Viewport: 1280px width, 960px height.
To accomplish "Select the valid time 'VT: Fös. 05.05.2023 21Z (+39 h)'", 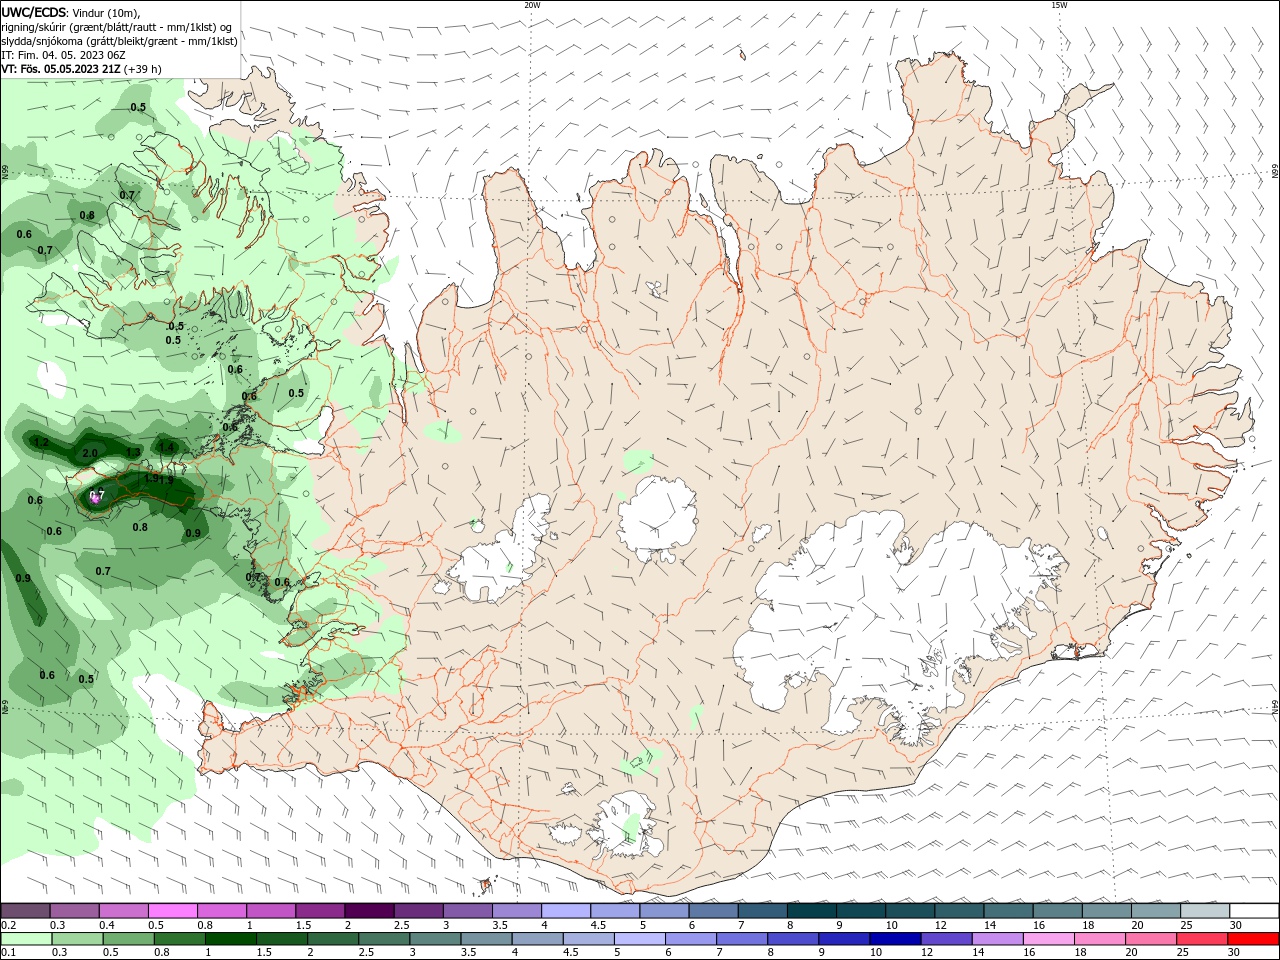I will (81, 69).
